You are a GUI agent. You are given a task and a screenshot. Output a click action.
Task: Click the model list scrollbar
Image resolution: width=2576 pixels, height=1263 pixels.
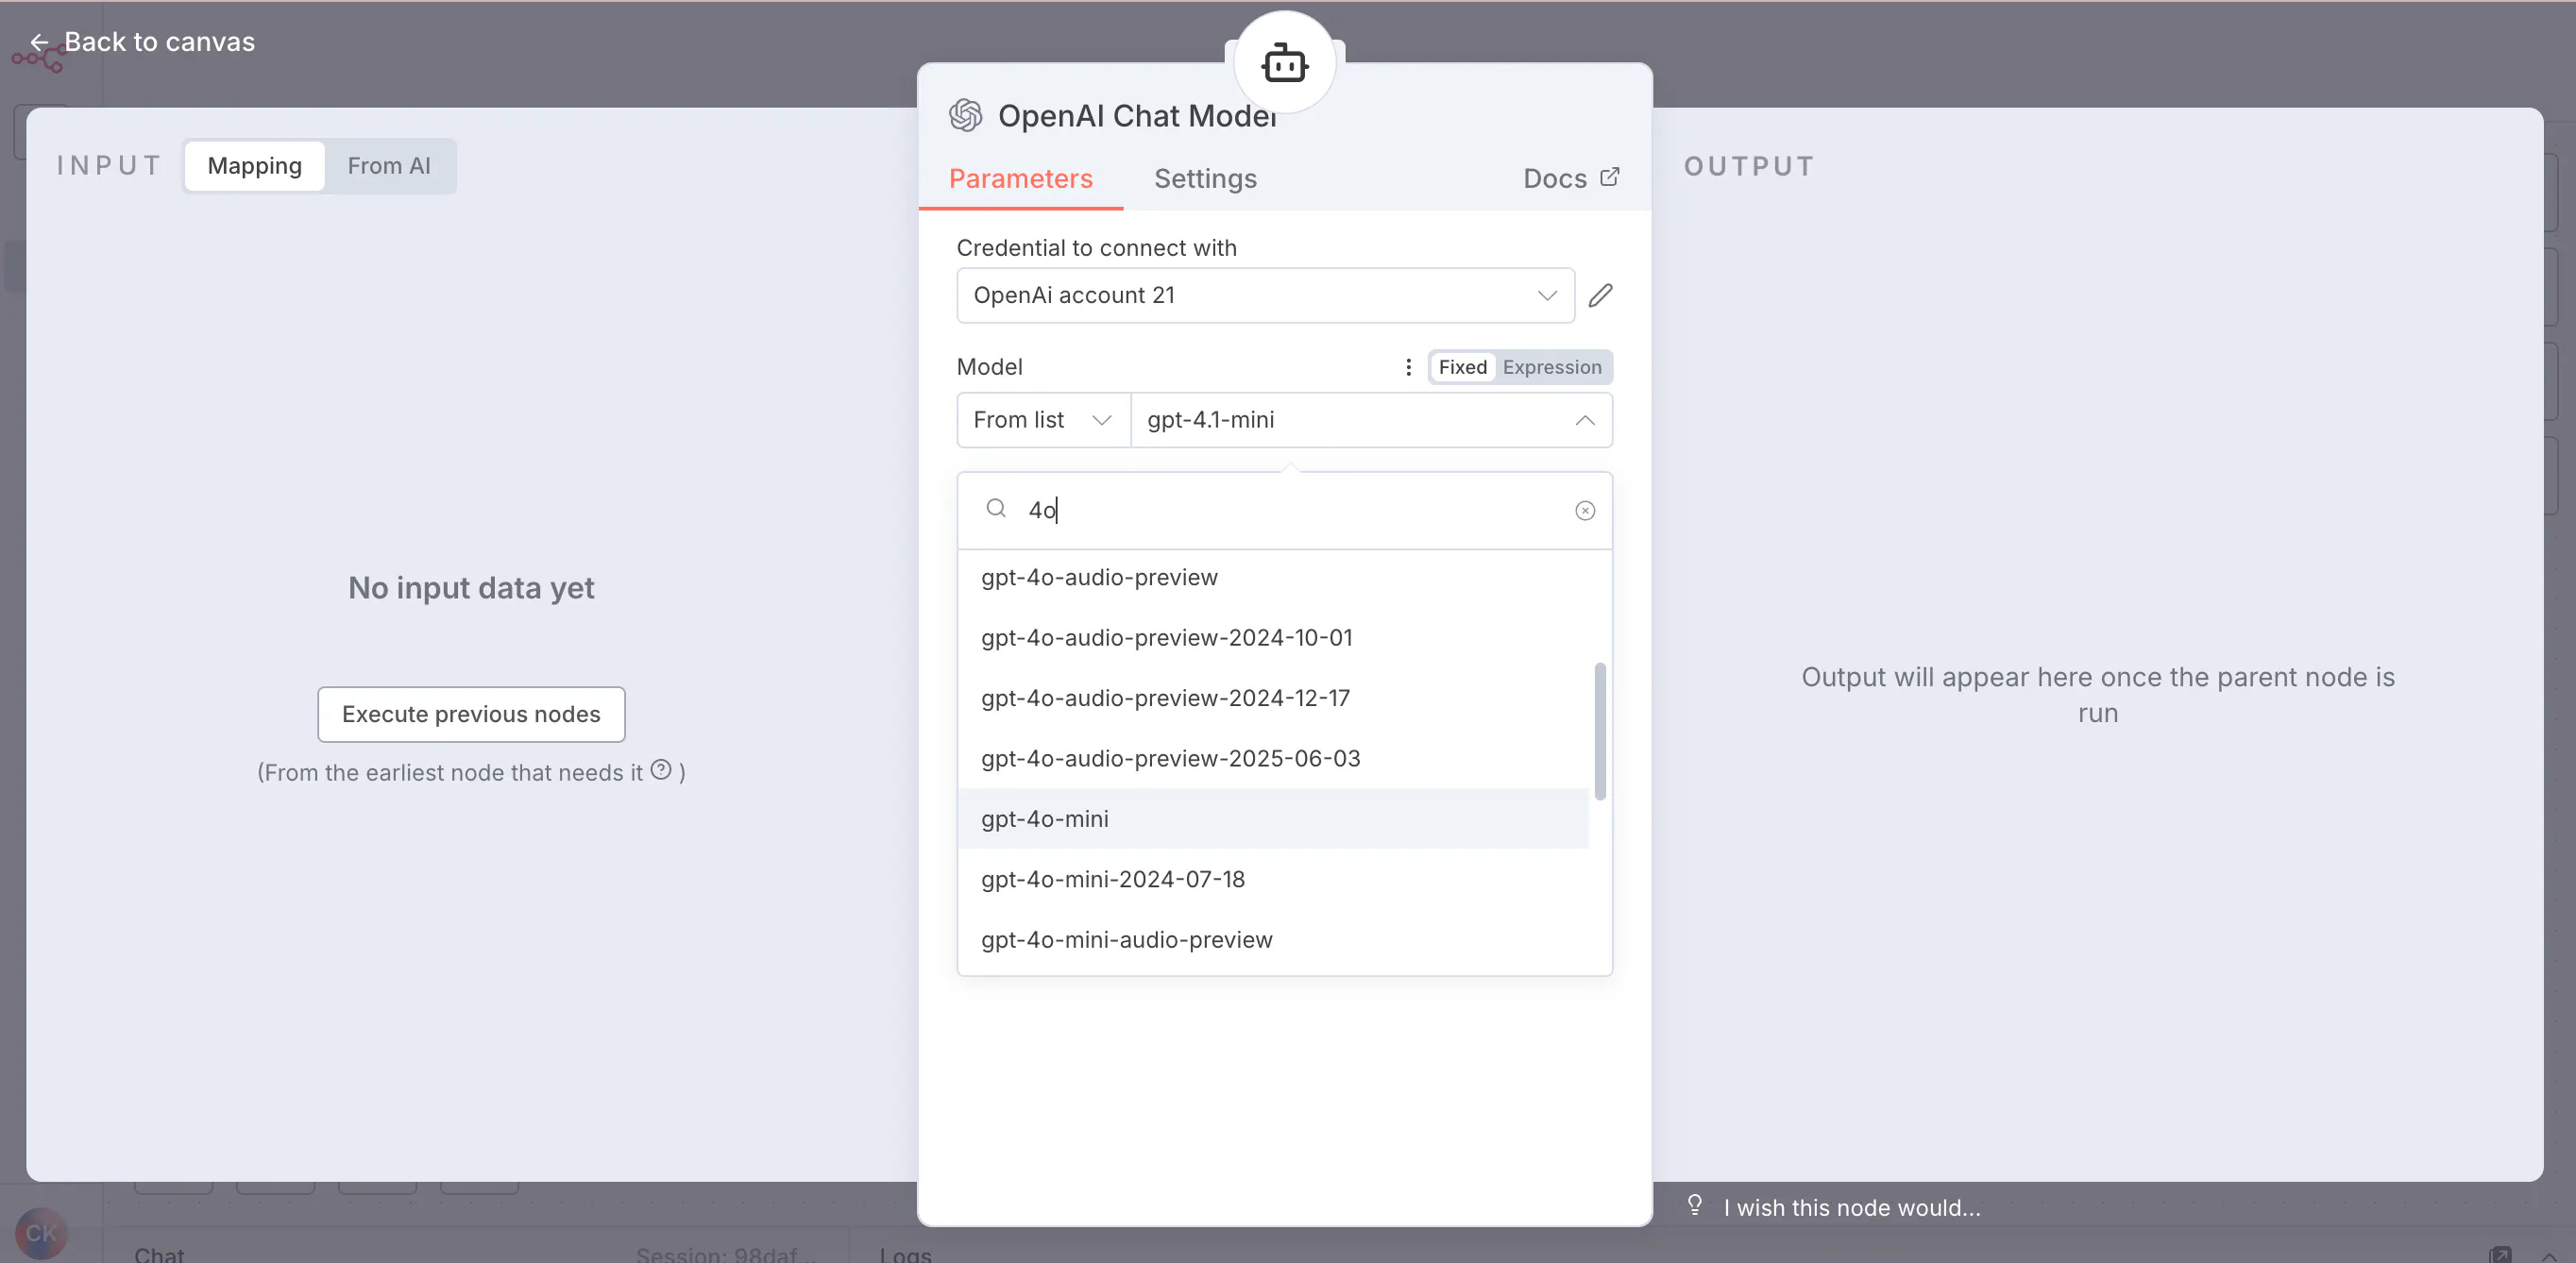pos(1600,731)
